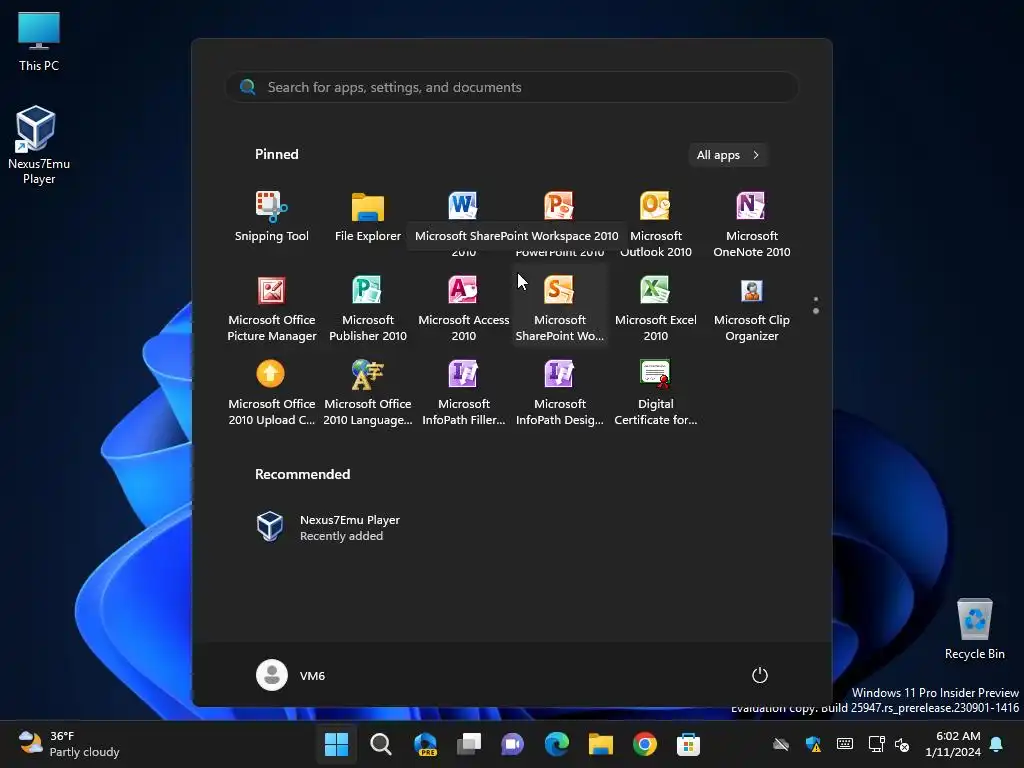Open Microsoft Edge Preview from taskbar

click(x=425, y=744)
